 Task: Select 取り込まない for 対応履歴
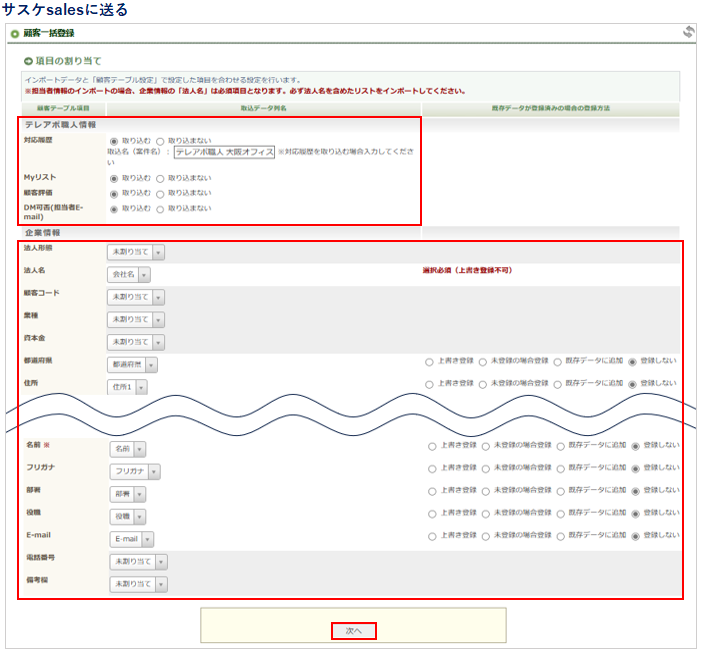pyautogui.click(x=160, y=141)
